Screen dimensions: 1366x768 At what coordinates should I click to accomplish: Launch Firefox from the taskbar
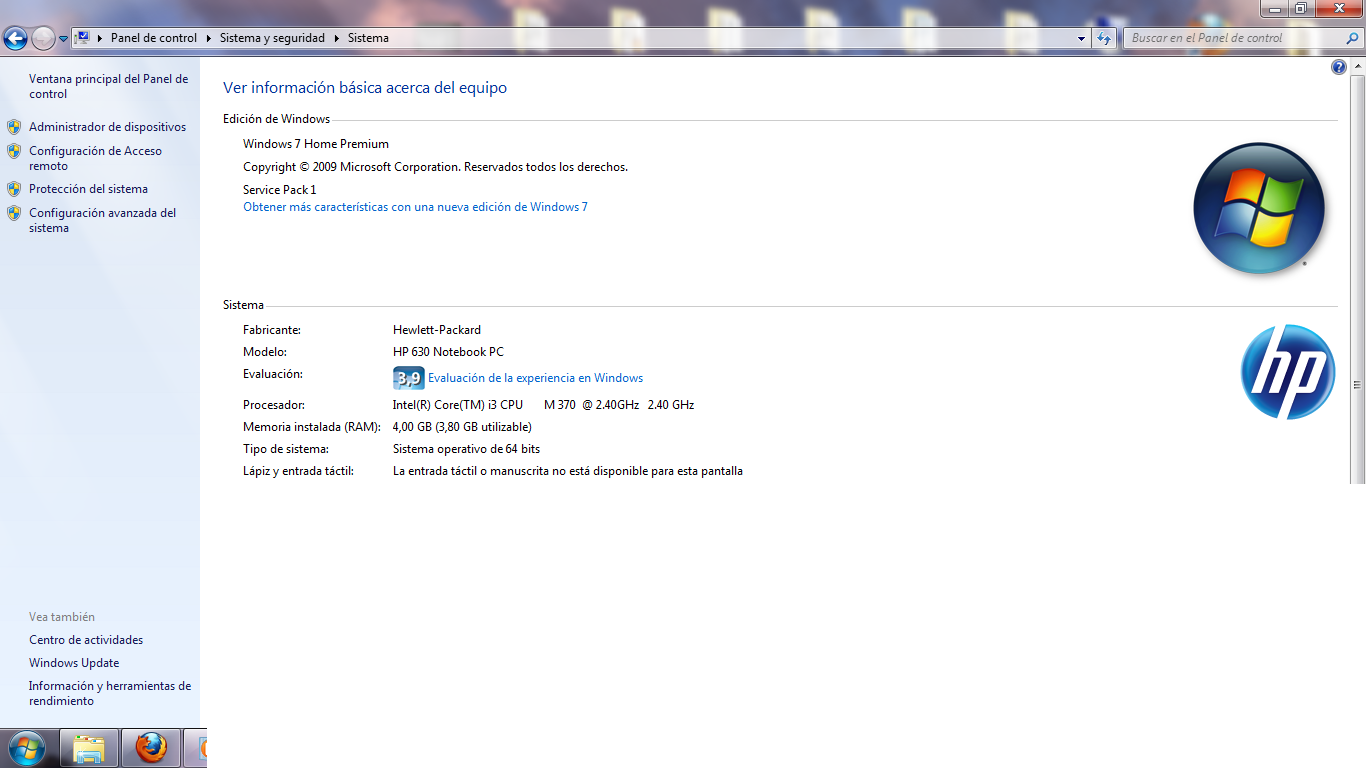[x=151, y=748]
